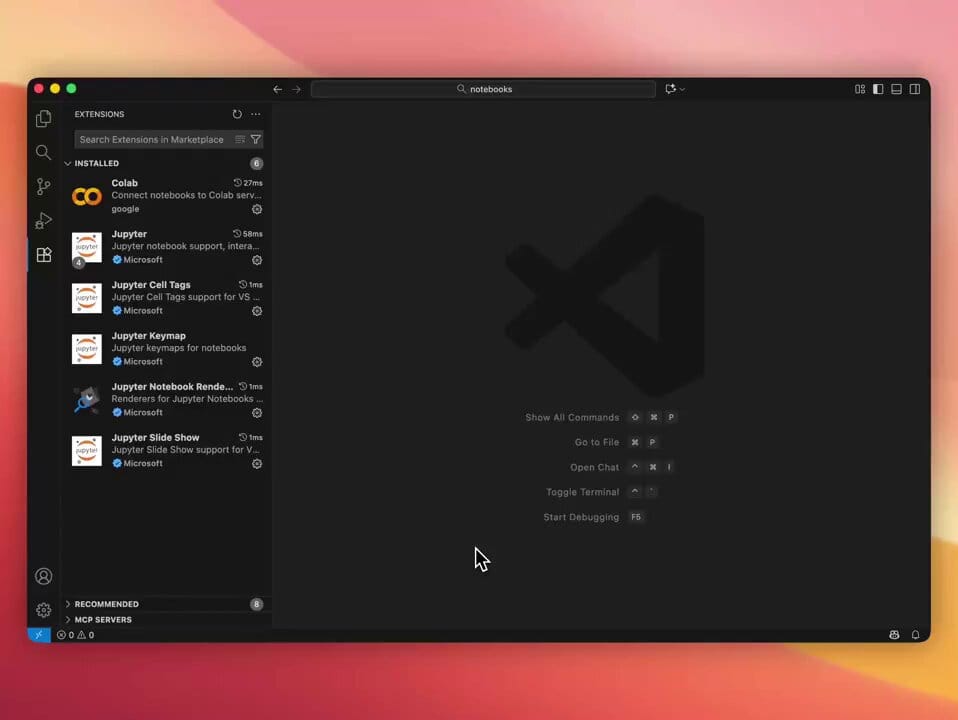
Task: Select the Jupyter Keymap extension
Action: point(166,349)
